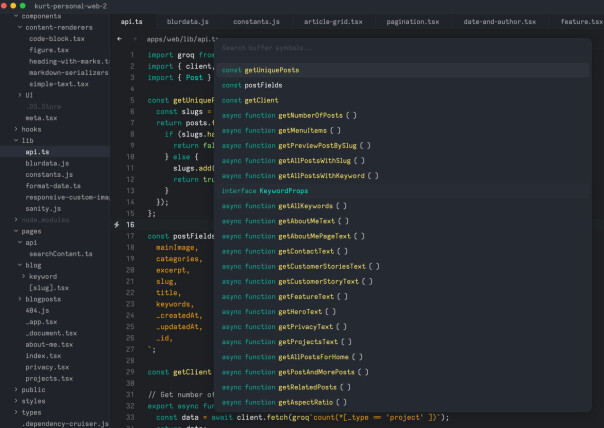Open meta.tsx in file tree
Viewport: 604px width, 428px height.
41,118
